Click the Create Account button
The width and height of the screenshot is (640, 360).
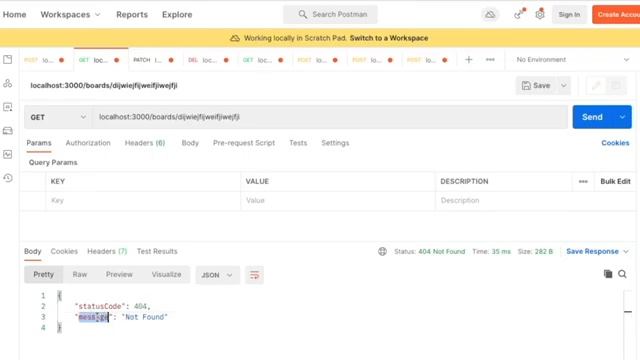616,15
